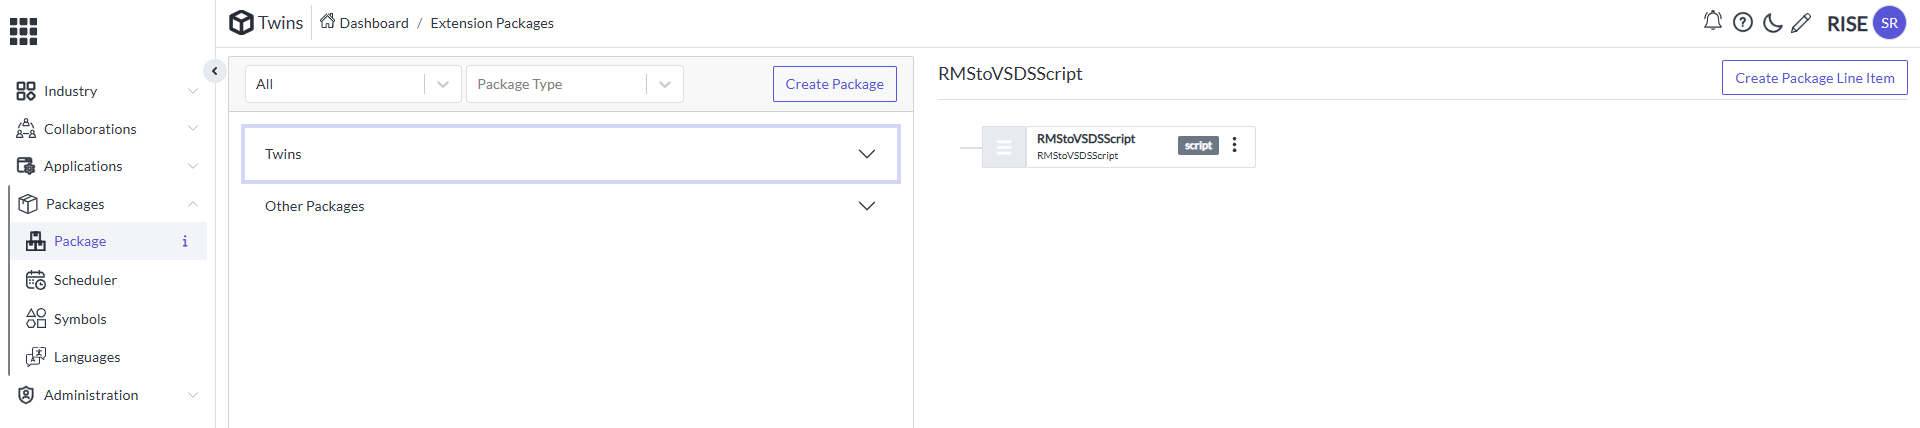Expand the Twins package group
The height and width of the screenshot is (428, 1920).
[x=571, y=154]
